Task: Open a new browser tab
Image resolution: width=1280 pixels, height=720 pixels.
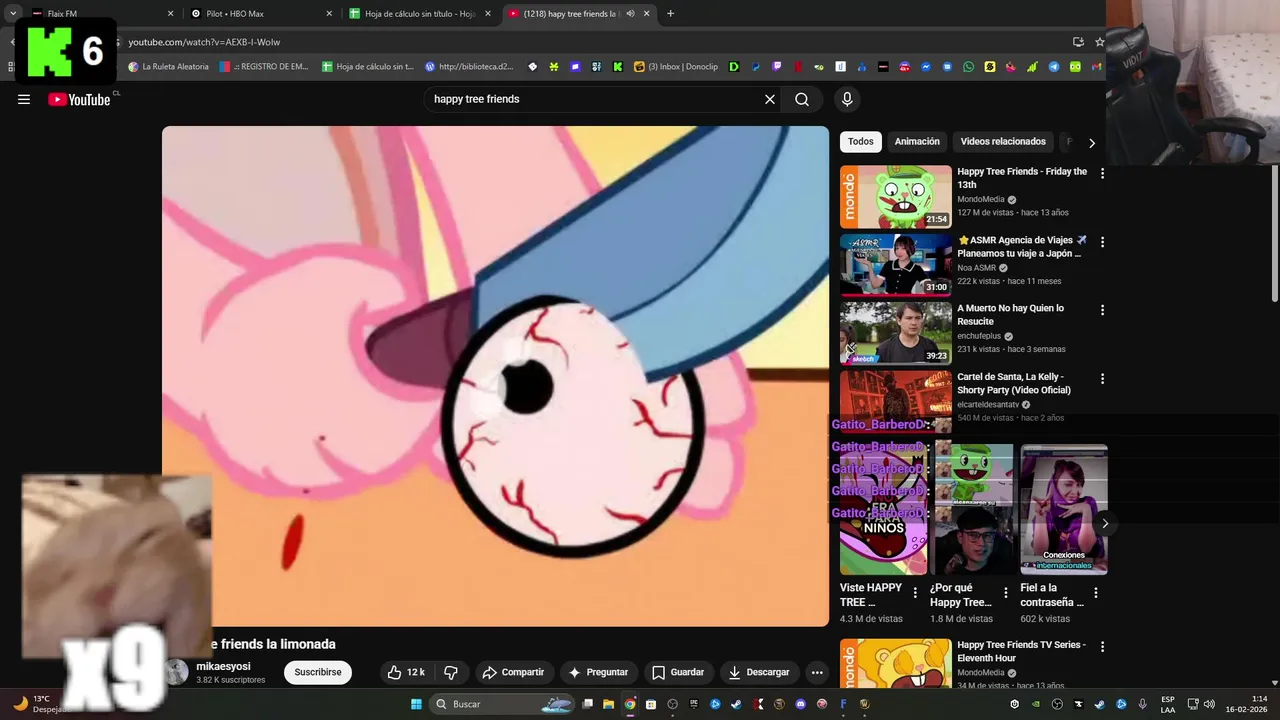Action: click(670, 14)
